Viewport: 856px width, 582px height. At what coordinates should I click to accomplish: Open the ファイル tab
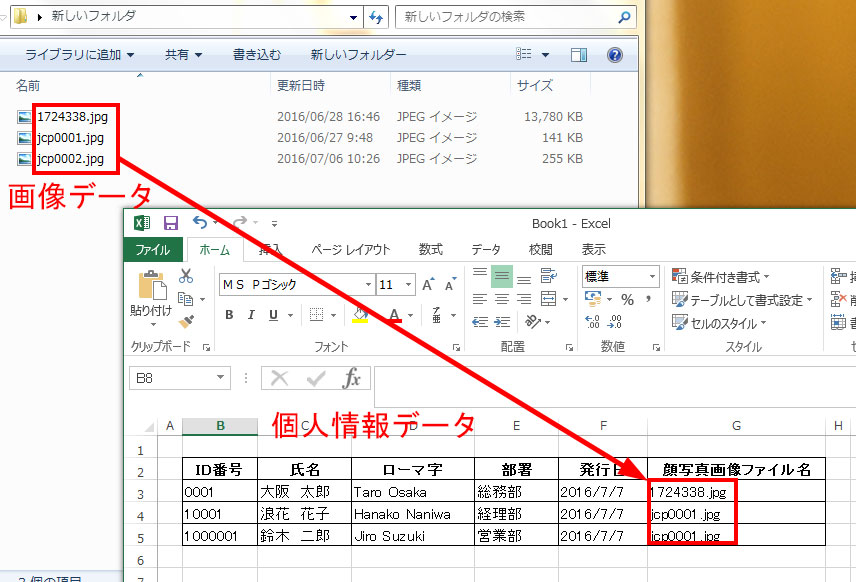152,250
